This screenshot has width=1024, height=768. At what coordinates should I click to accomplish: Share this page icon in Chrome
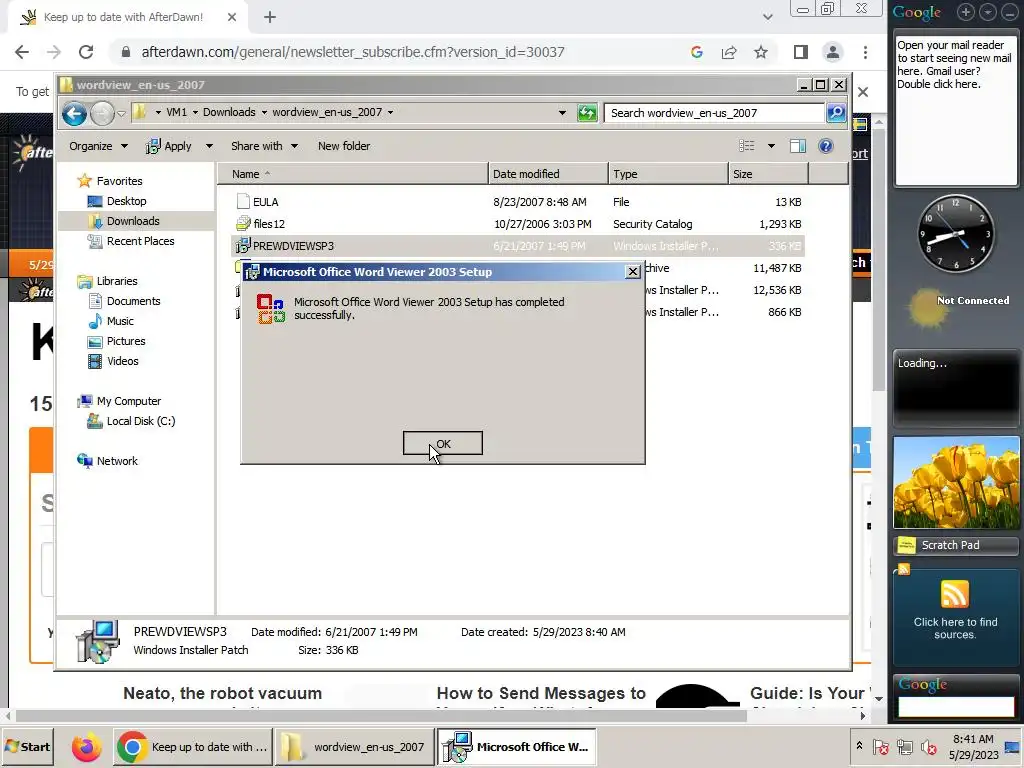coord(729,52)
